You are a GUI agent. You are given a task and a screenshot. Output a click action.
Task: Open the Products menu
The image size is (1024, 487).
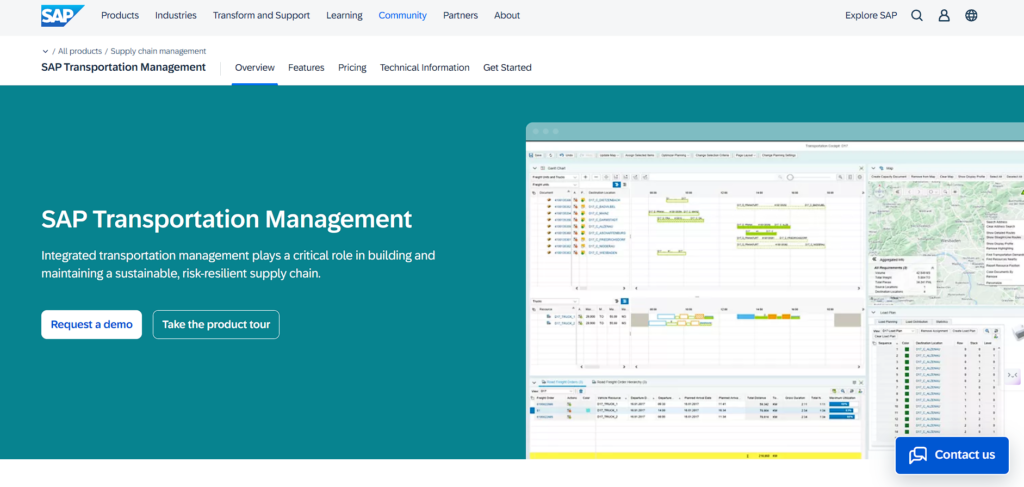pos(120,16)
